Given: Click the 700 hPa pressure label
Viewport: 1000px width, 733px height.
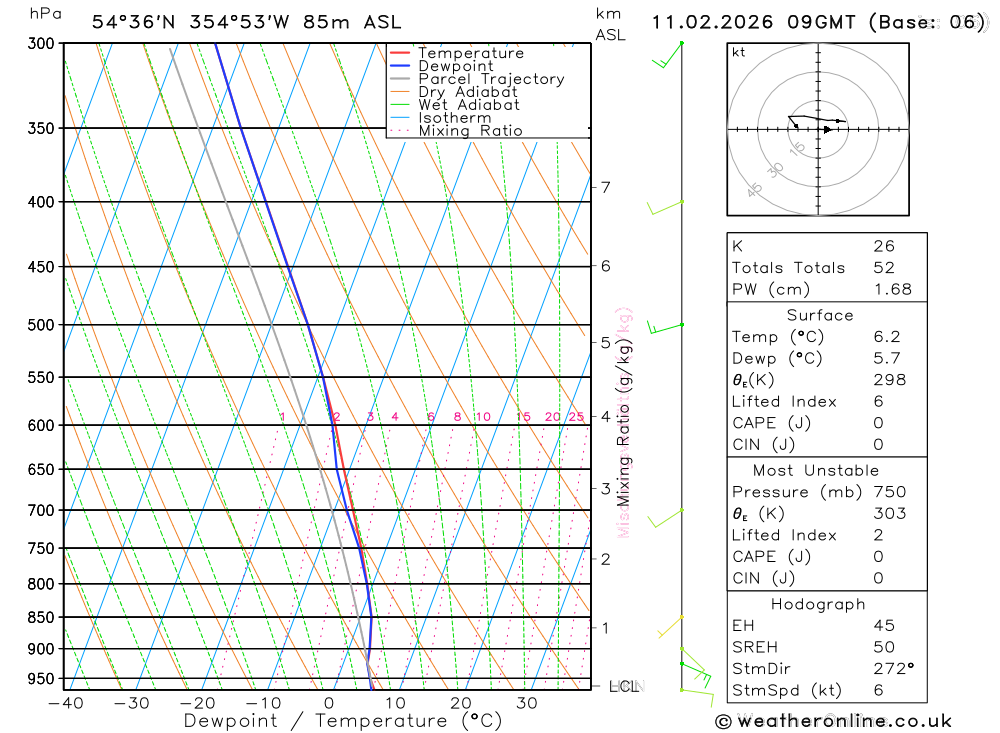Looking at the screenshot, I should (41, 510).
